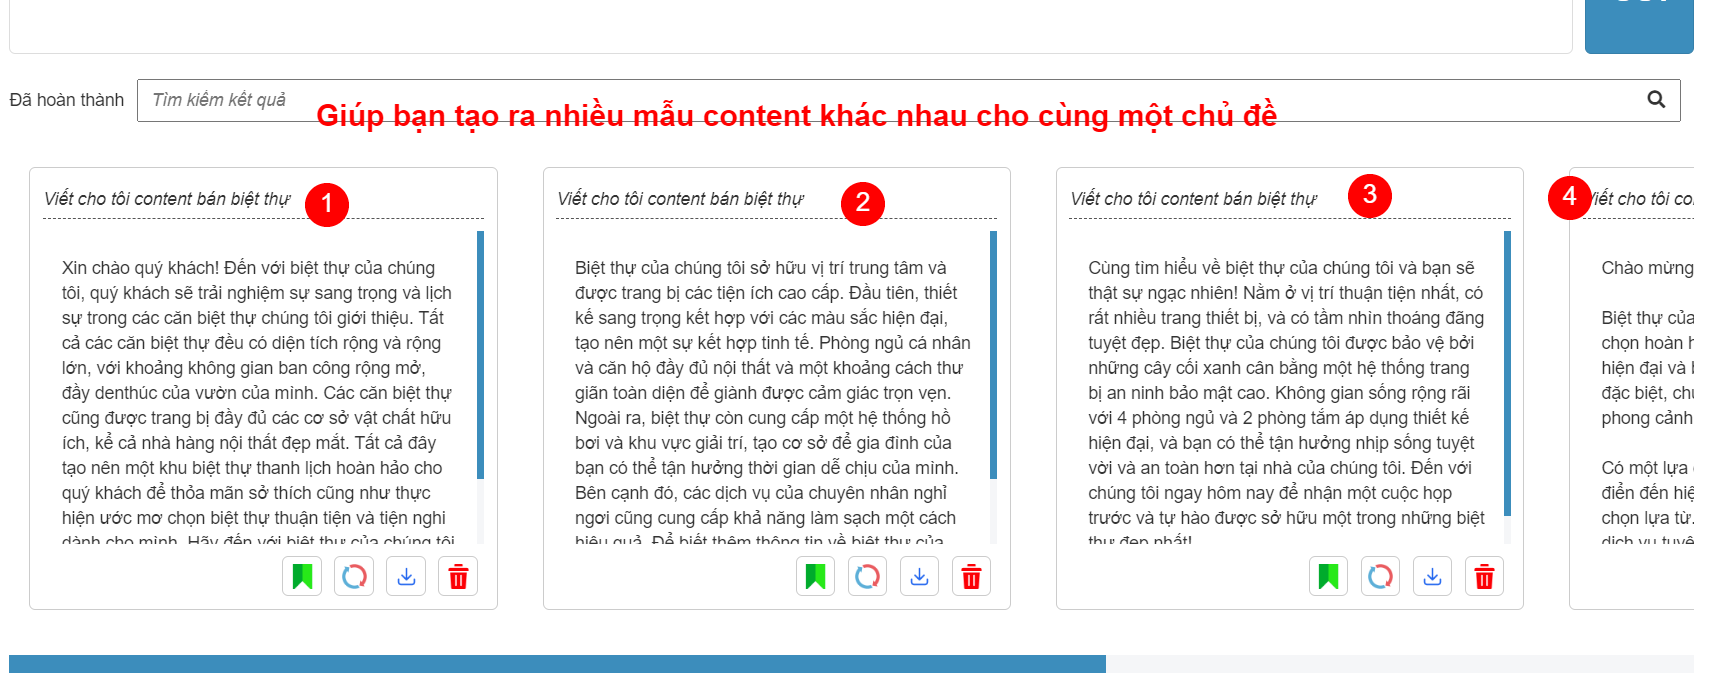
Task: Click the large text input area at the top
Action: pos(791,26)
